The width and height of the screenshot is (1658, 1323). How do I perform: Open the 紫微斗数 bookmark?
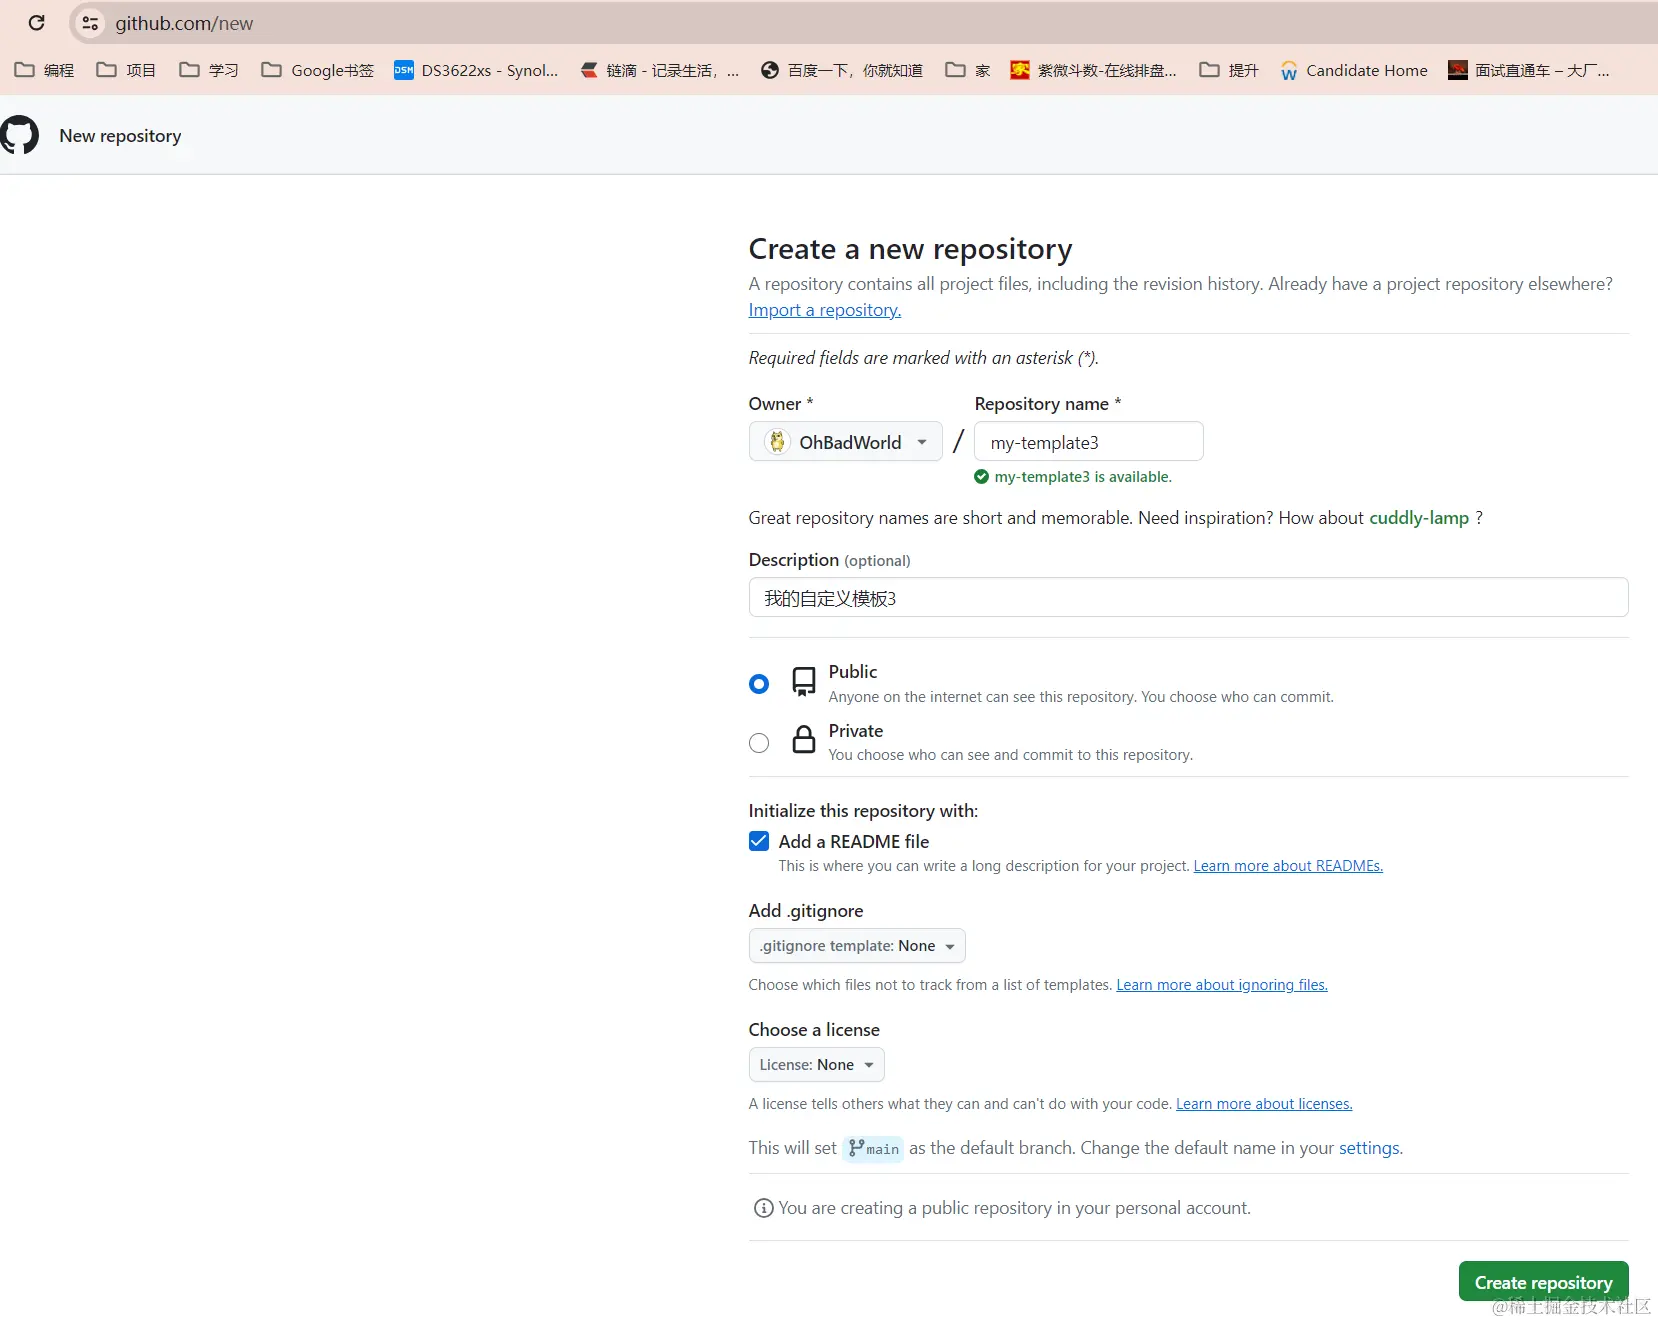click(x=1093, y=70)
